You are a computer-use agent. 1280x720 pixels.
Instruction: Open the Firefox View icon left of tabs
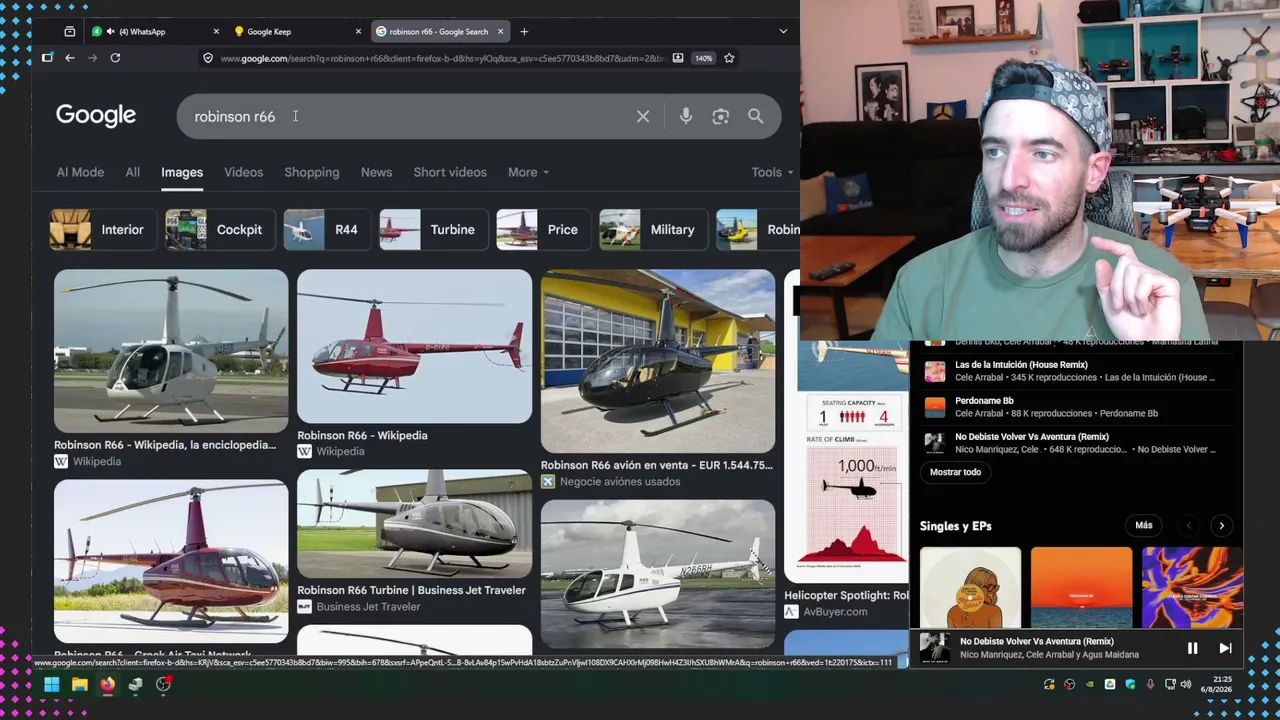(69, 31)
